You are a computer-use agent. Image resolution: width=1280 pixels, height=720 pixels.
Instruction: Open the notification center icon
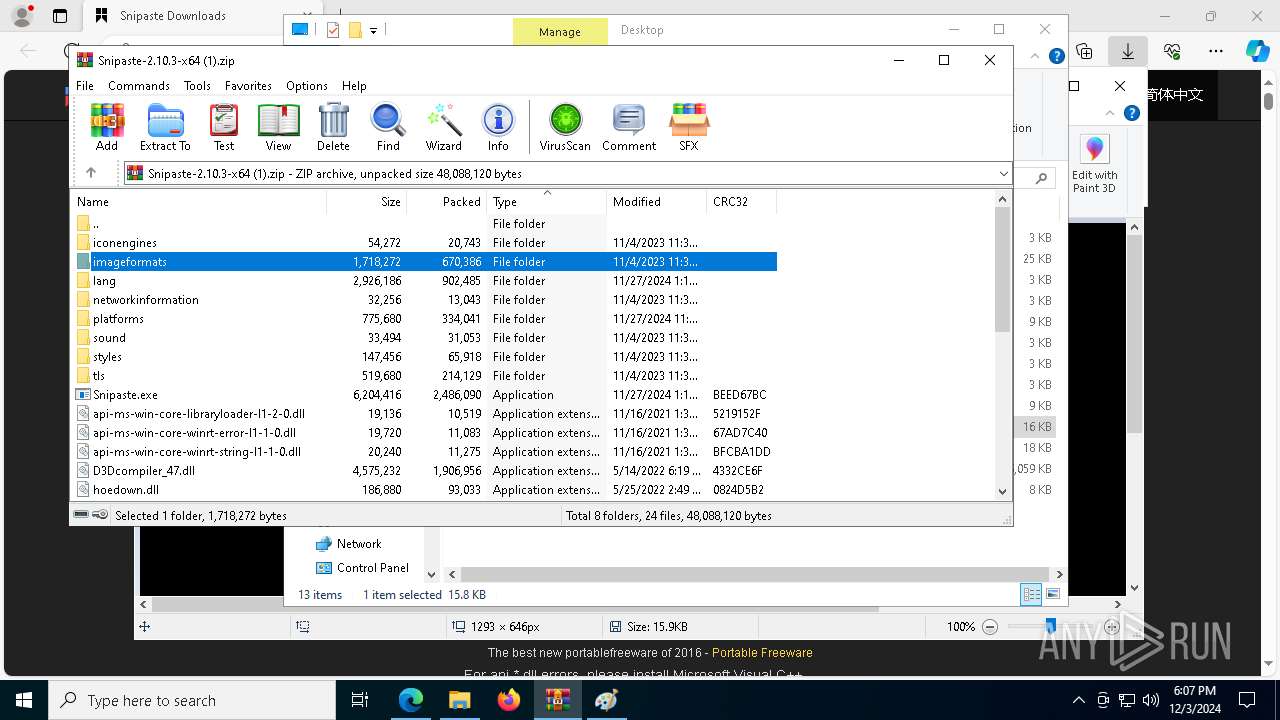1247,700
